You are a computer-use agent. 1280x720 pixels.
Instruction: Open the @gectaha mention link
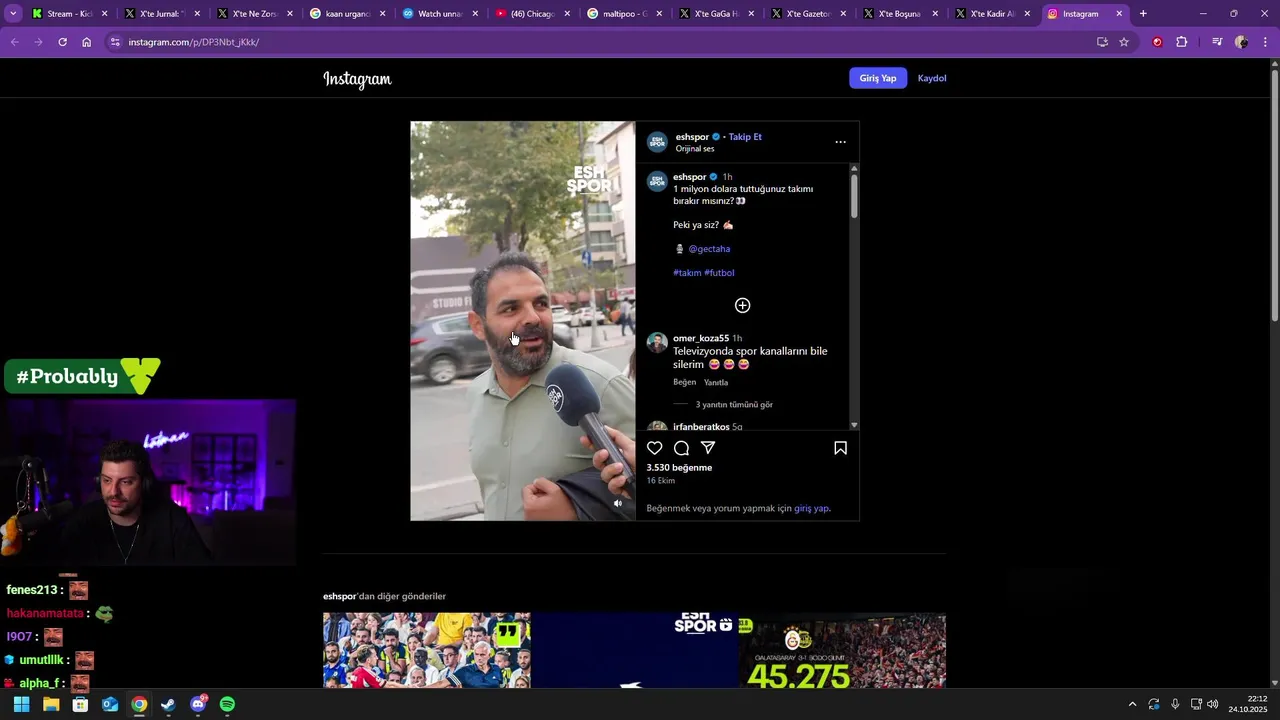pos(709,249)
